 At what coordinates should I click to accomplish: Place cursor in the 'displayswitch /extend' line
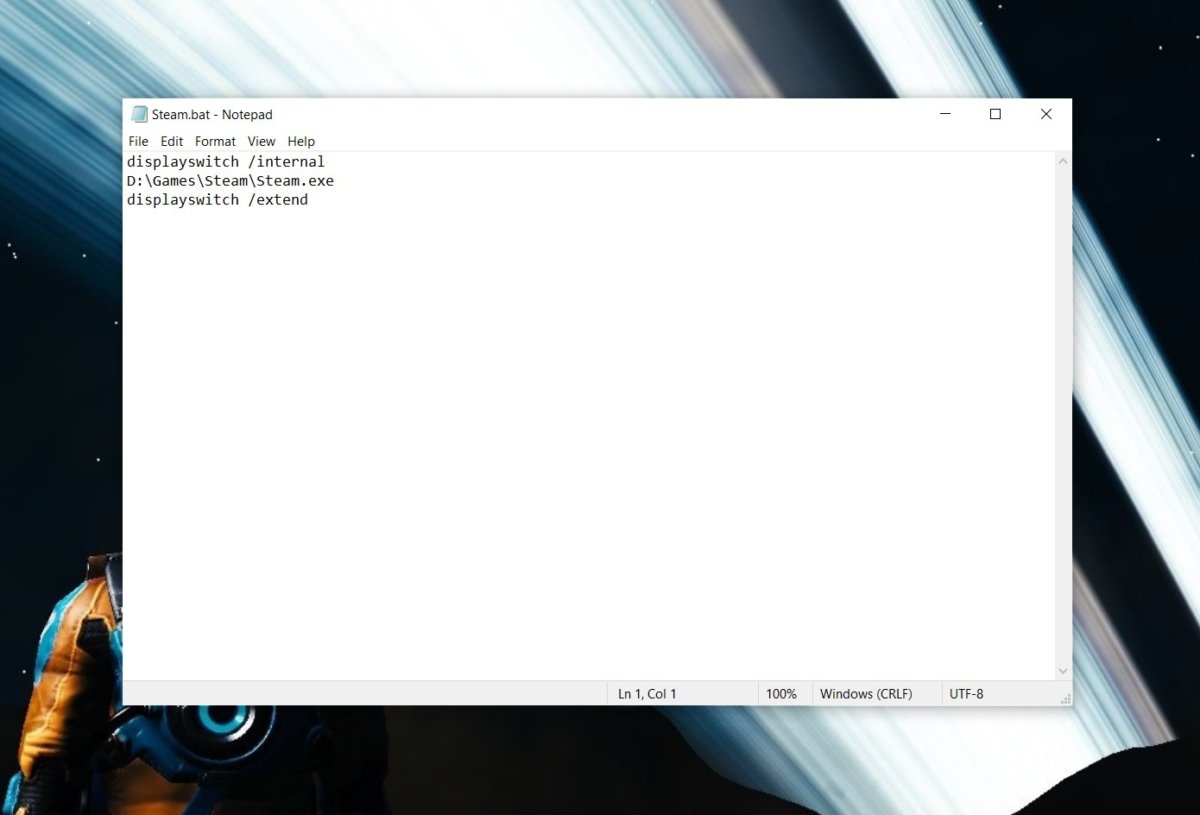217,200
